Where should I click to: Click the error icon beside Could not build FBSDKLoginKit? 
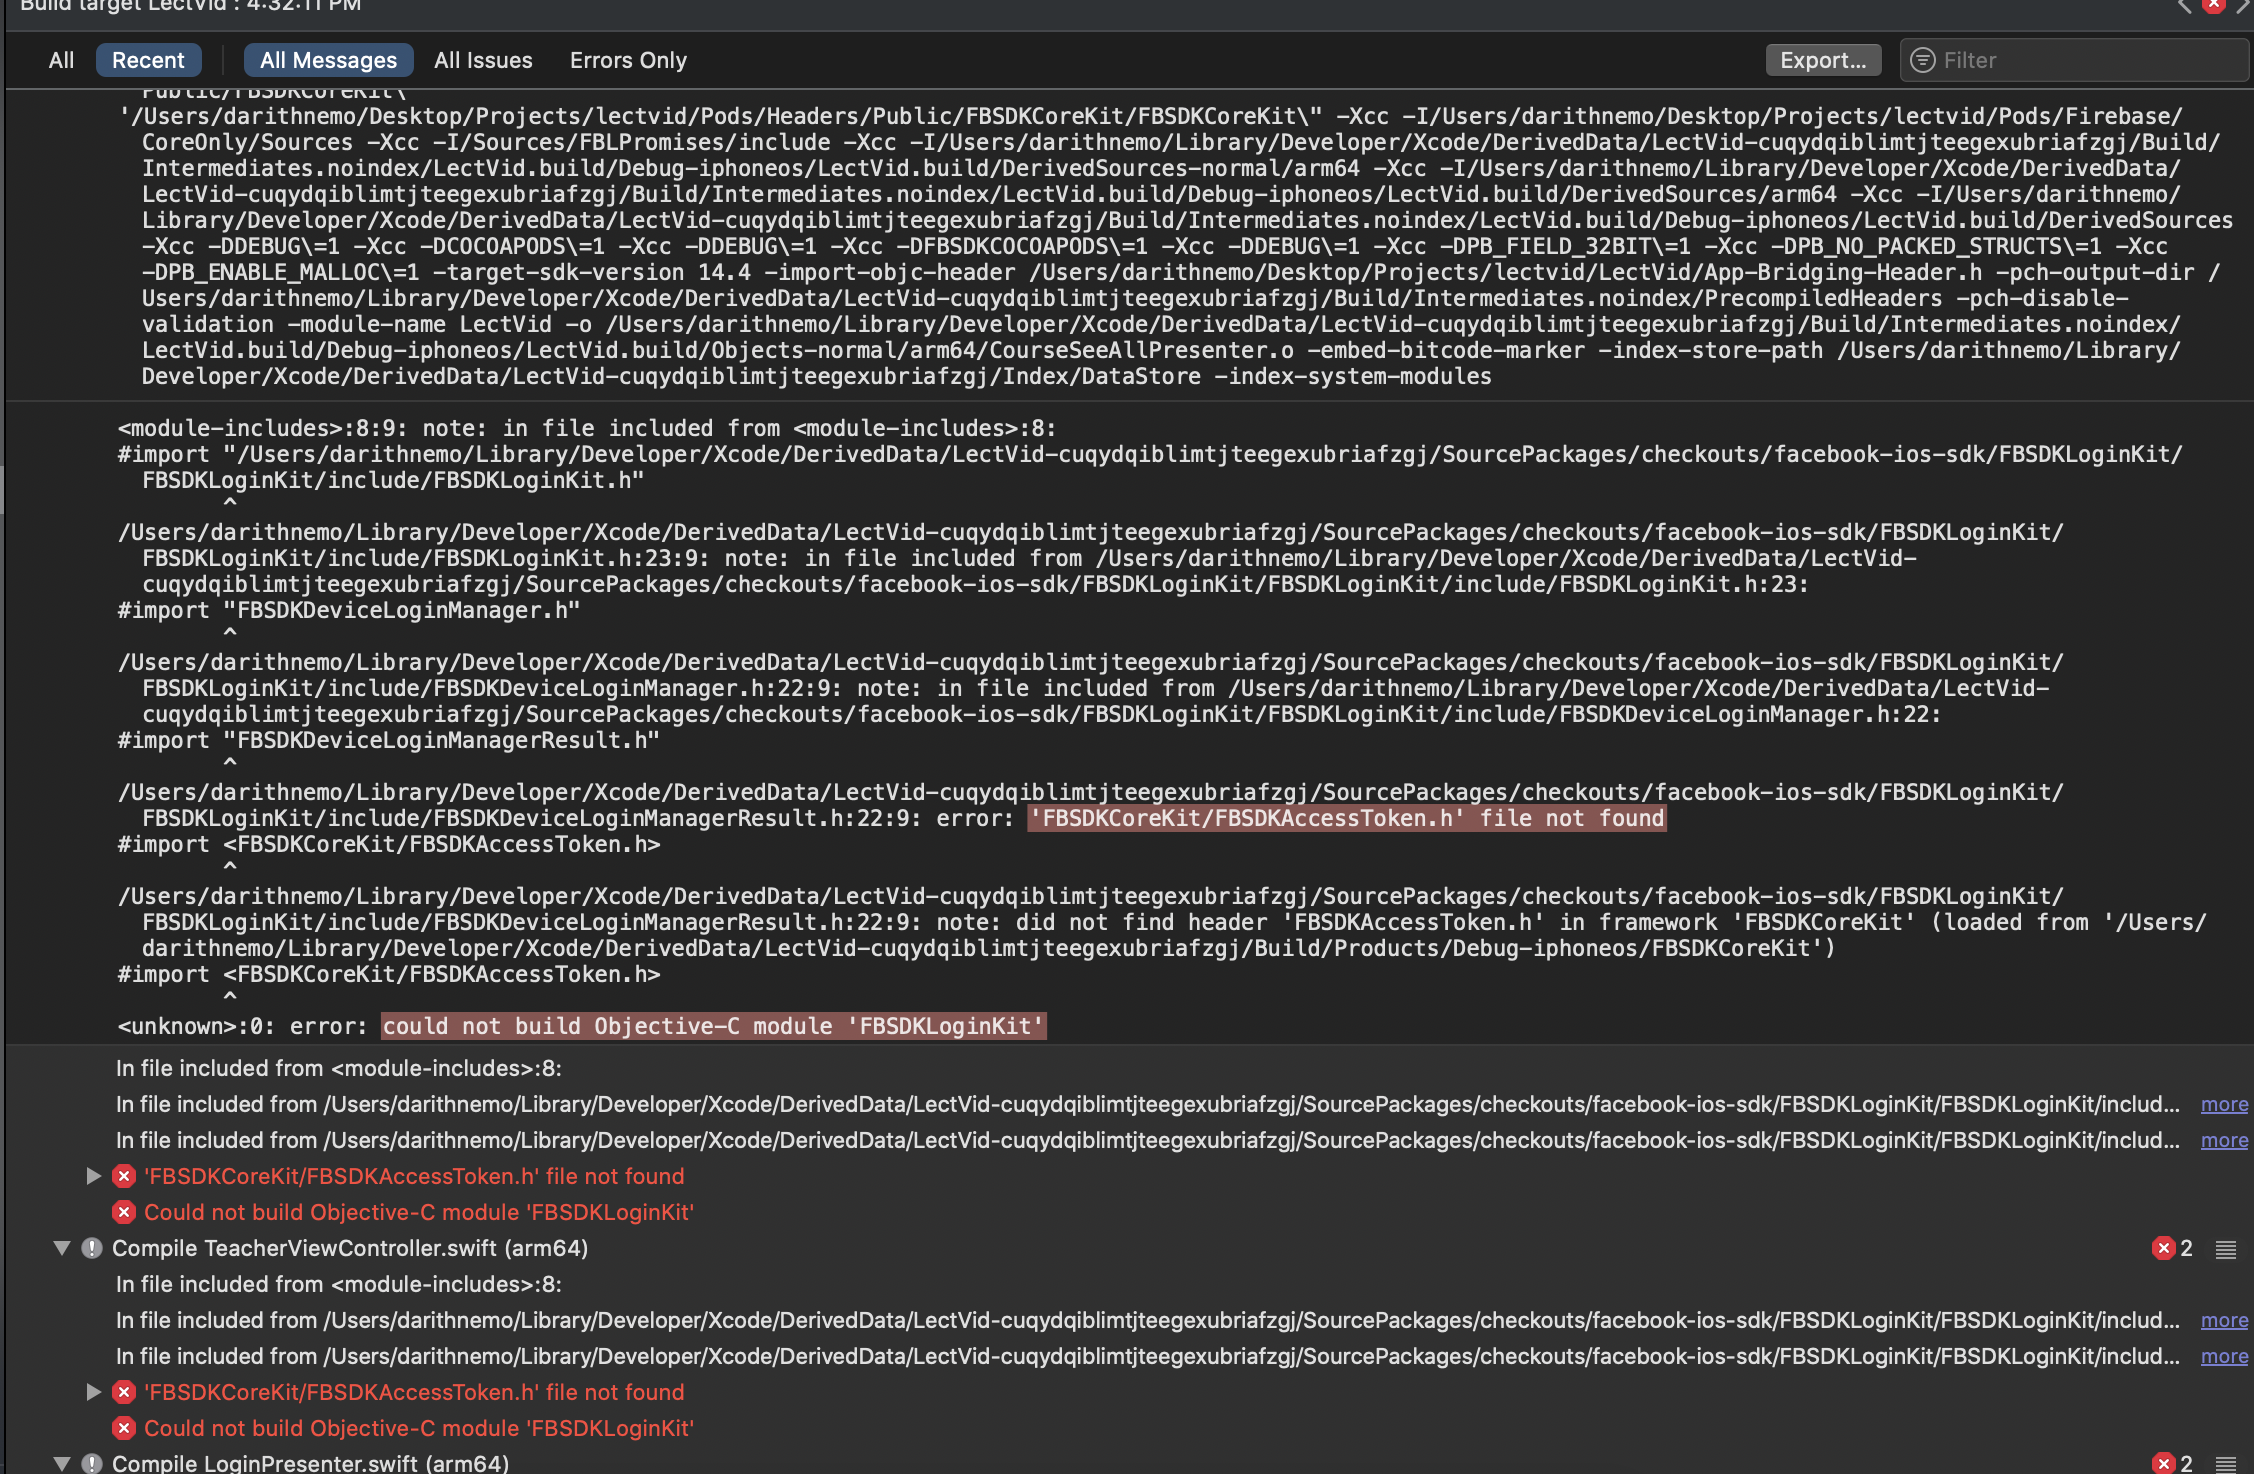(124, 1212)
